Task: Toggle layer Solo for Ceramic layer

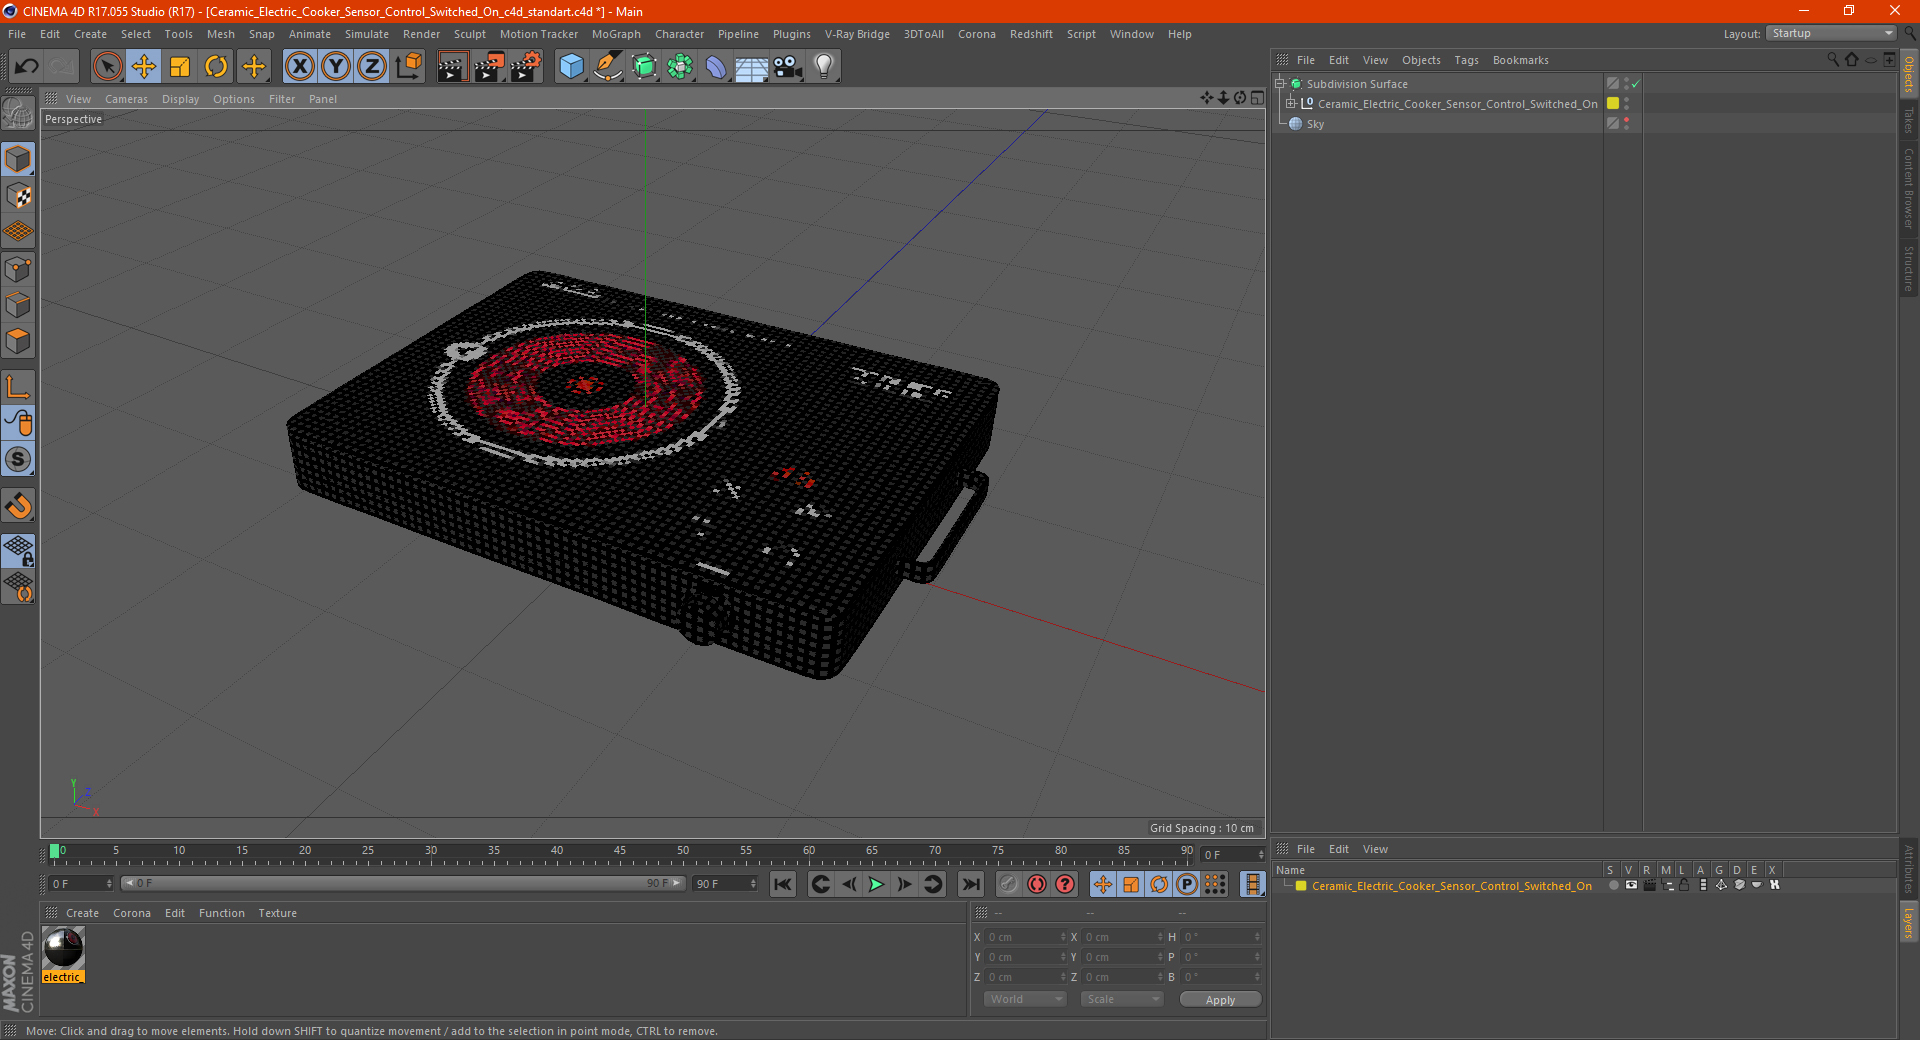Action: click(x=1613, y=886)
